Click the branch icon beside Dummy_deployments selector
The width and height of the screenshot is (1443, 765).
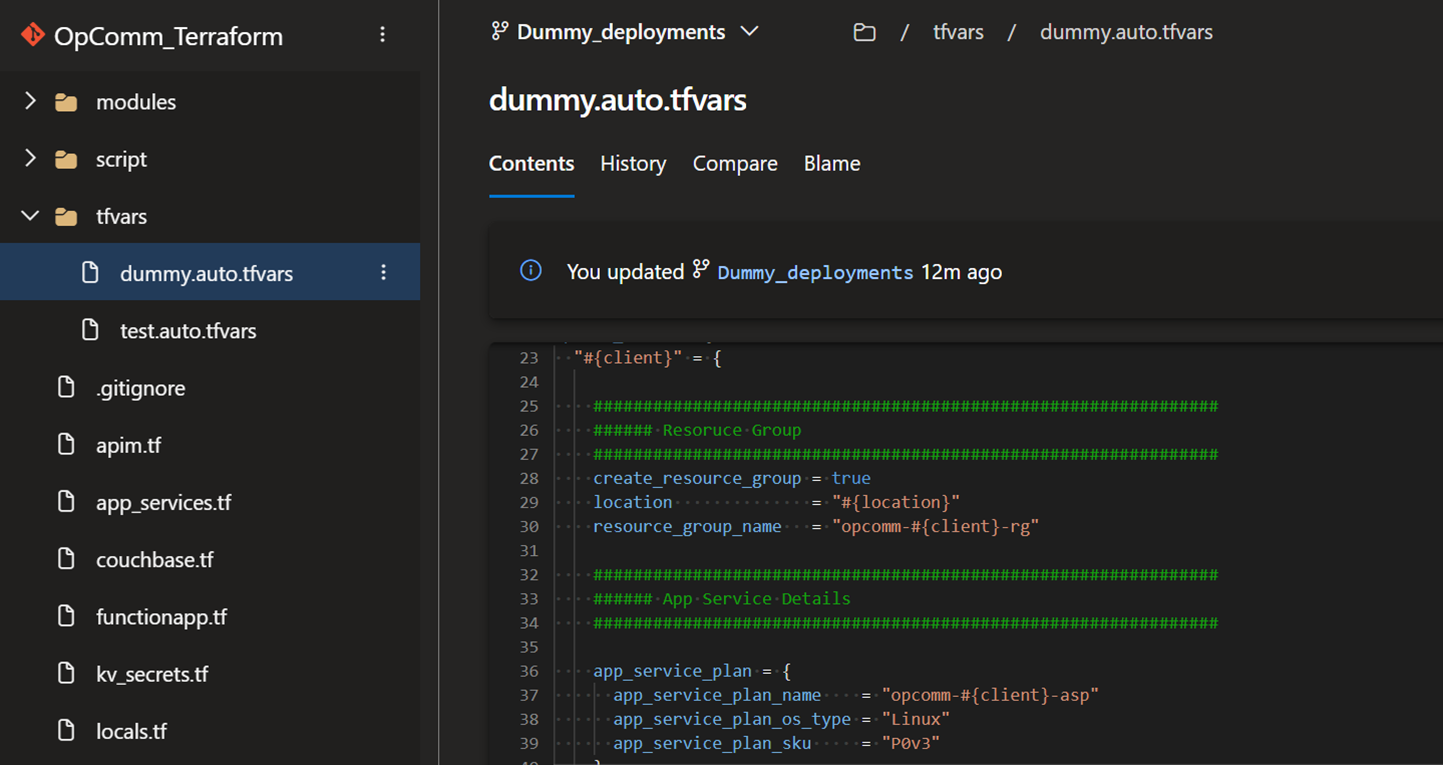tap(499, 32)
